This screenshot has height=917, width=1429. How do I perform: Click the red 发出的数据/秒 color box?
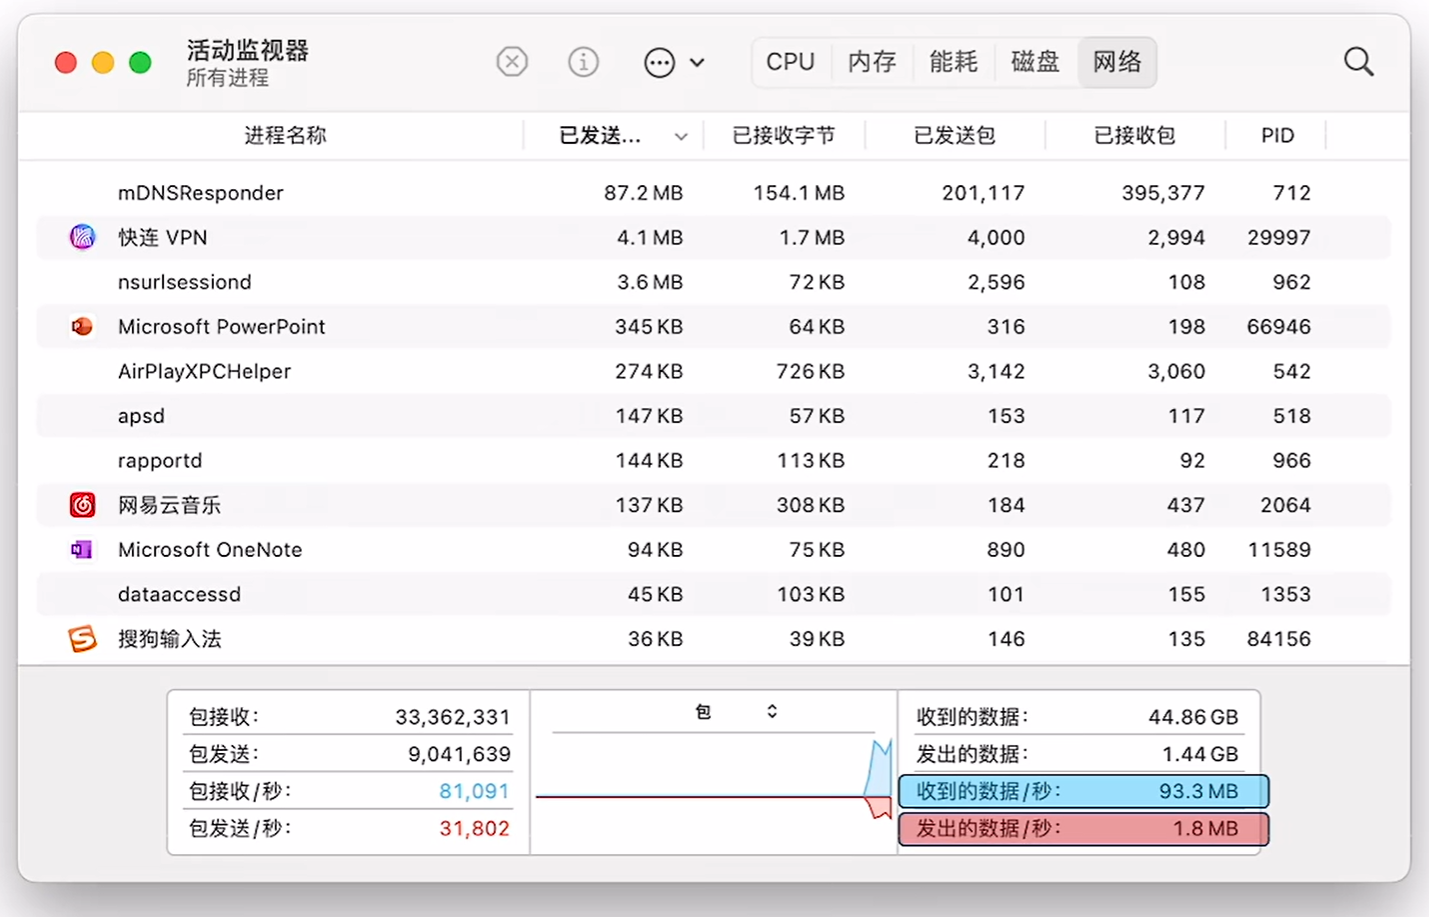[x=1083, y=829]
